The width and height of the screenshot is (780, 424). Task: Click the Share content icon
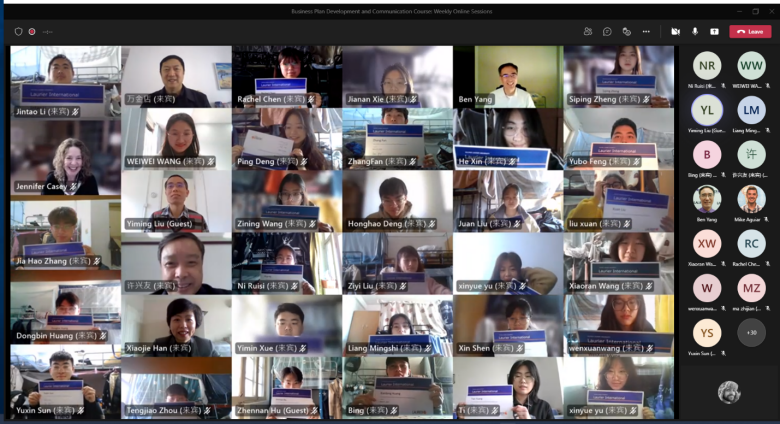(714, 31)
